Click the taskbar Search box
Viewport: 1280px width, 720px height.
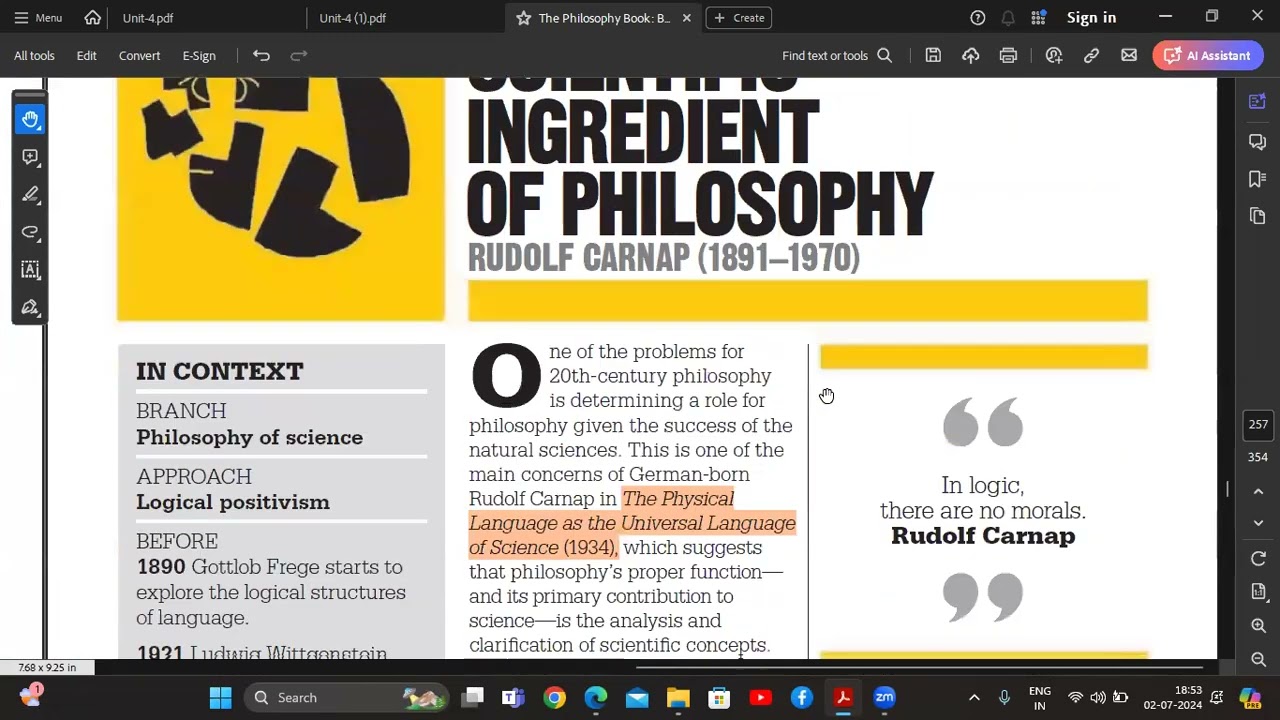tap(348, 698)
